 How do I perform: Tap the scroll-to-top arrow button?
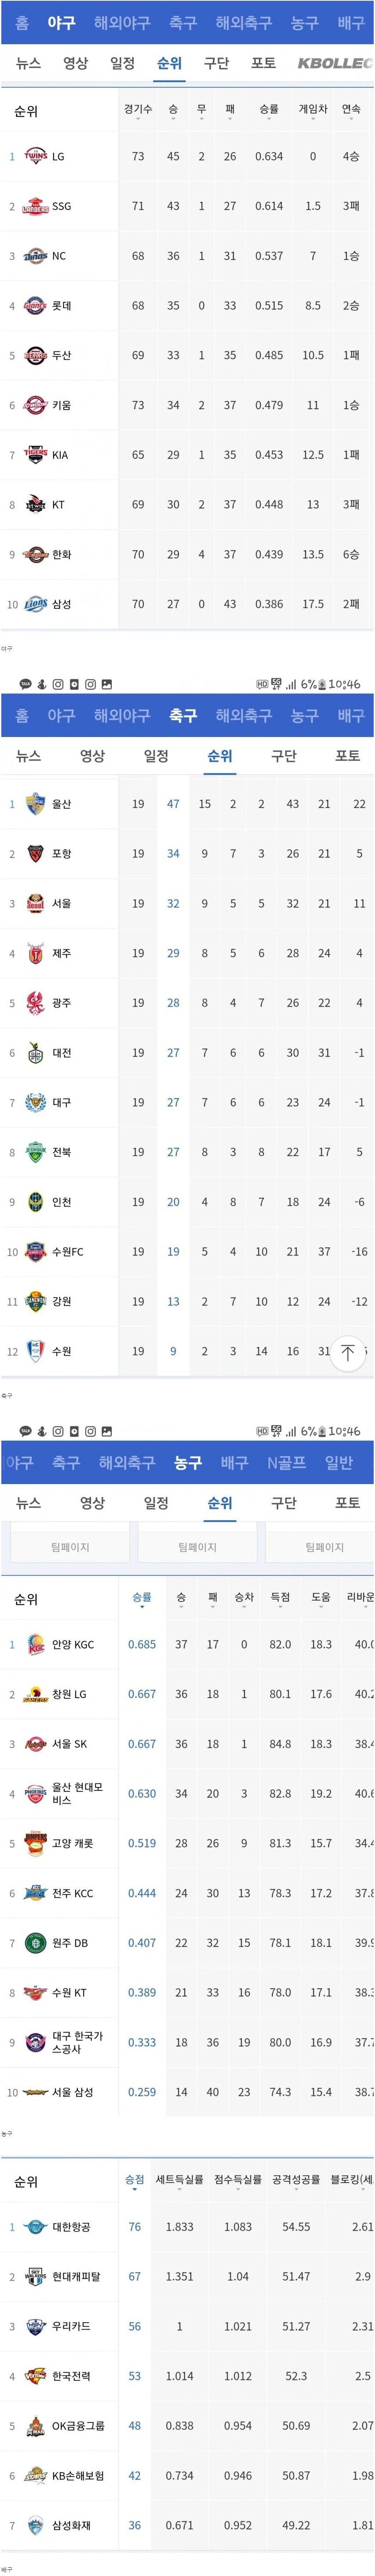(348, 1353)
